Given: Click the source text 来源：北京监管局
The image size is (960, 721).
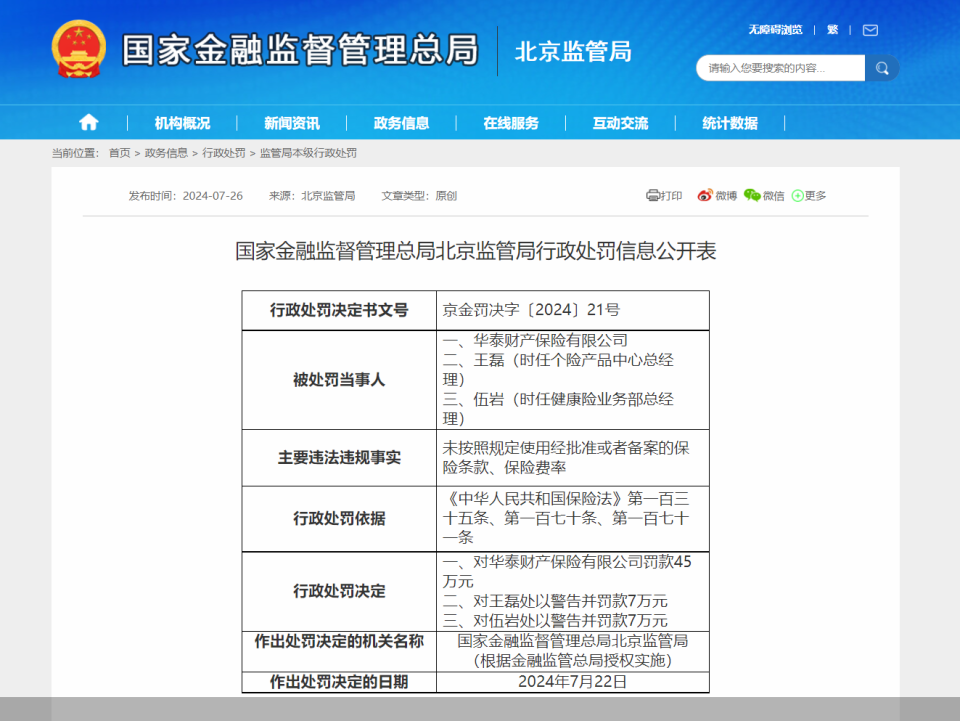Looking at the screenshot, I should click(x=312, y=196).
